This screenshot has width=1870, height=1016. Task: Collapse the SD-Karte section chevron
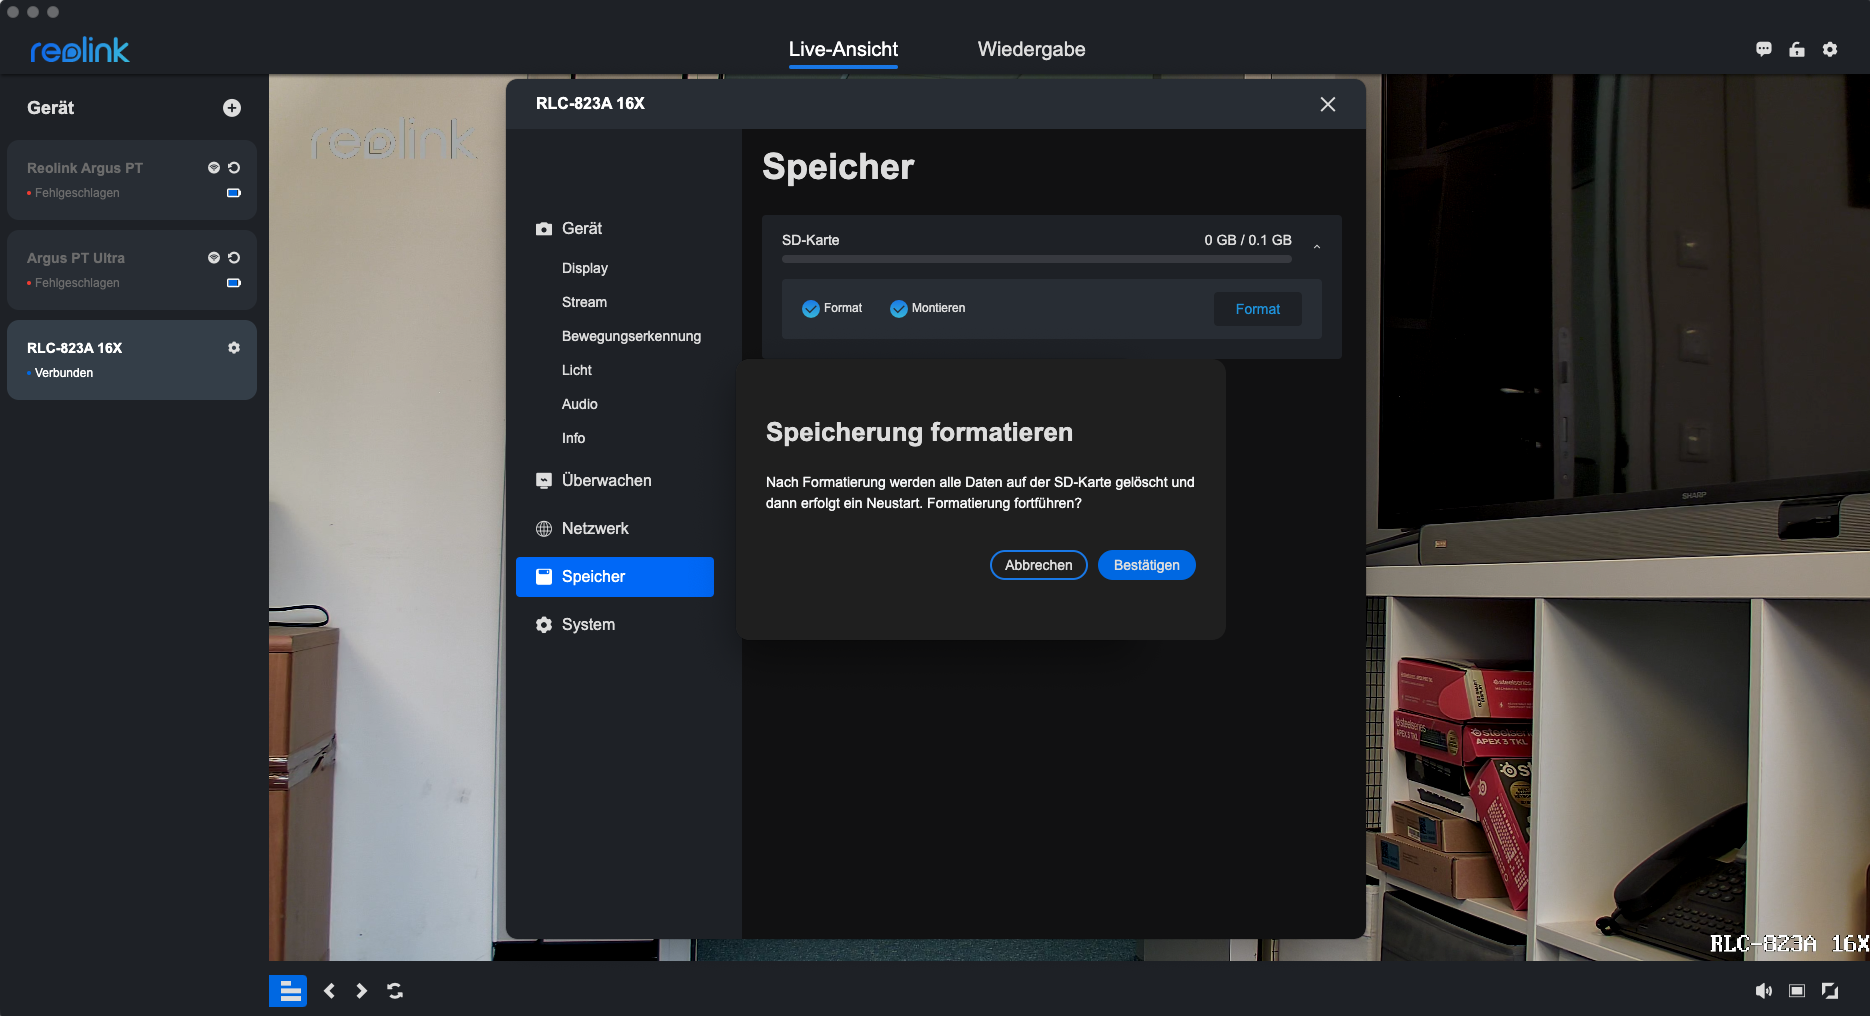(1317, 246)
